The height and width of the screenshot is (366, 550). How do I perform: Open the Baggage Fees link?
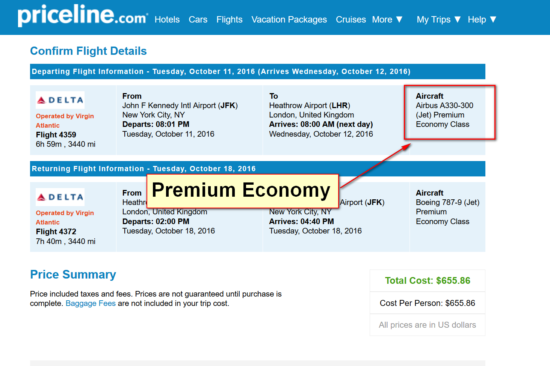90,304
